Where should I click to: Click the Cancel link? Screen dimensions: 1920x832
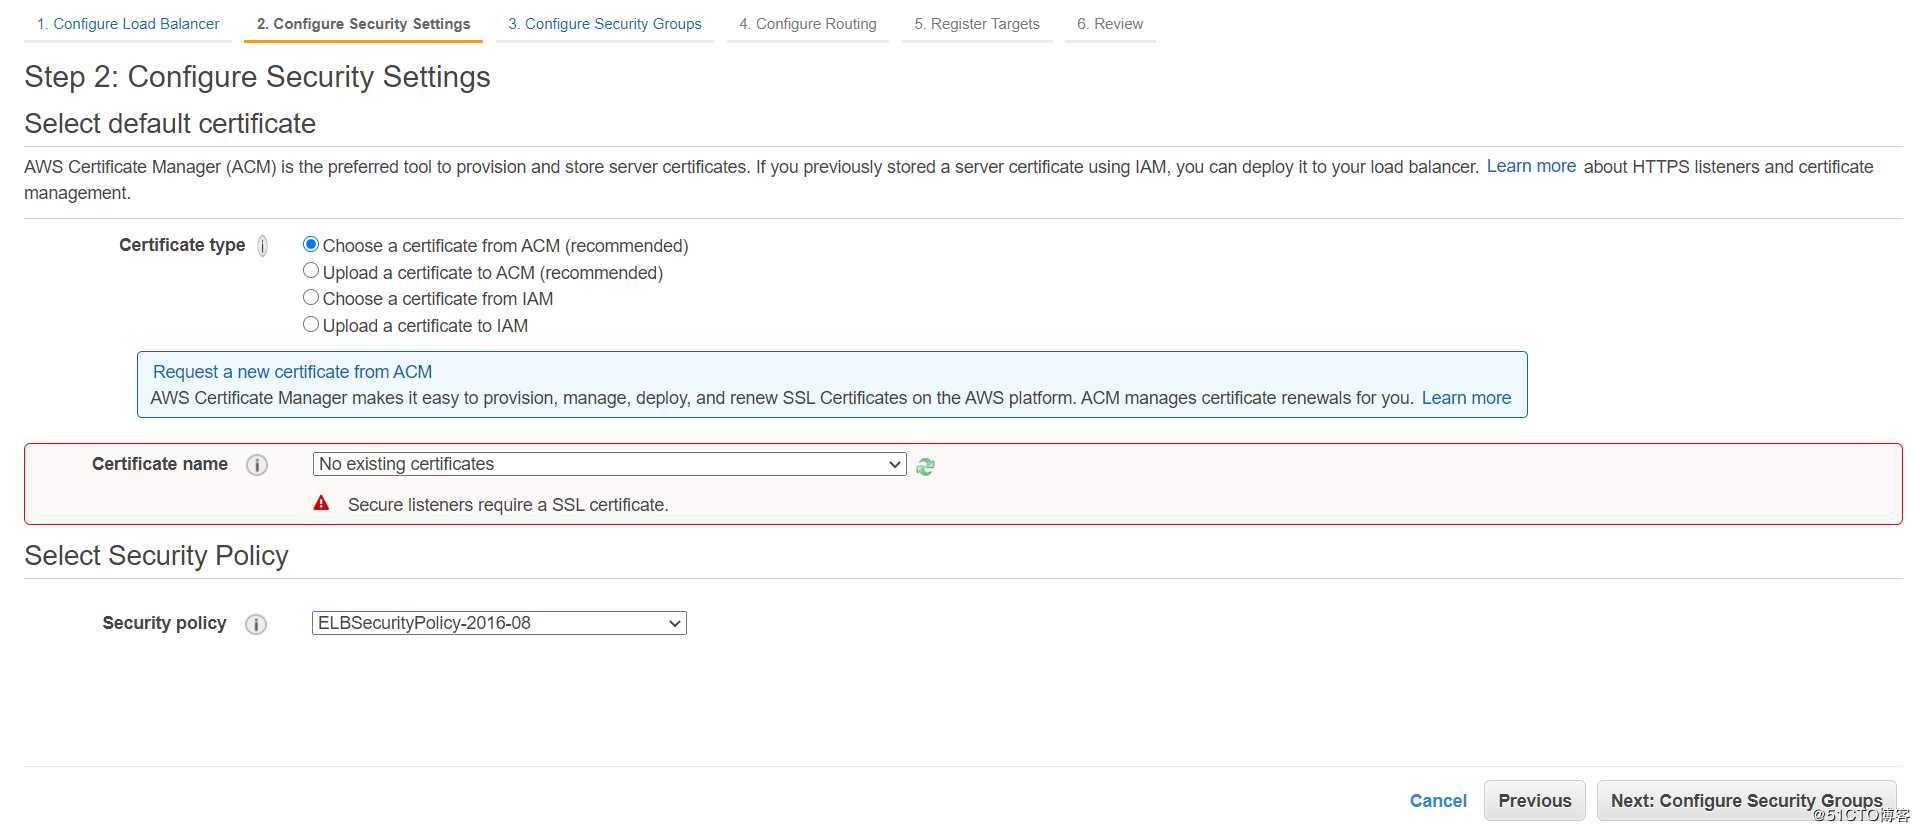click(1438, 801)
